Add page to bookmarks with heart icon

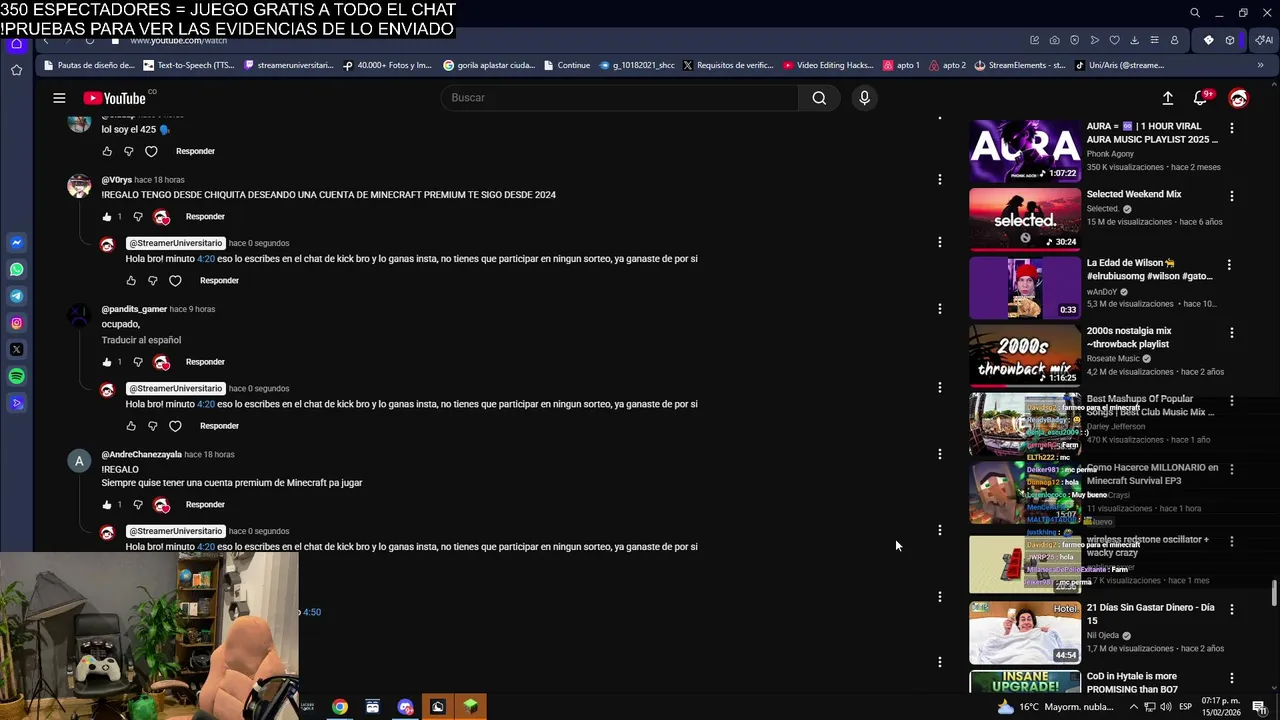pos(1114,40)
